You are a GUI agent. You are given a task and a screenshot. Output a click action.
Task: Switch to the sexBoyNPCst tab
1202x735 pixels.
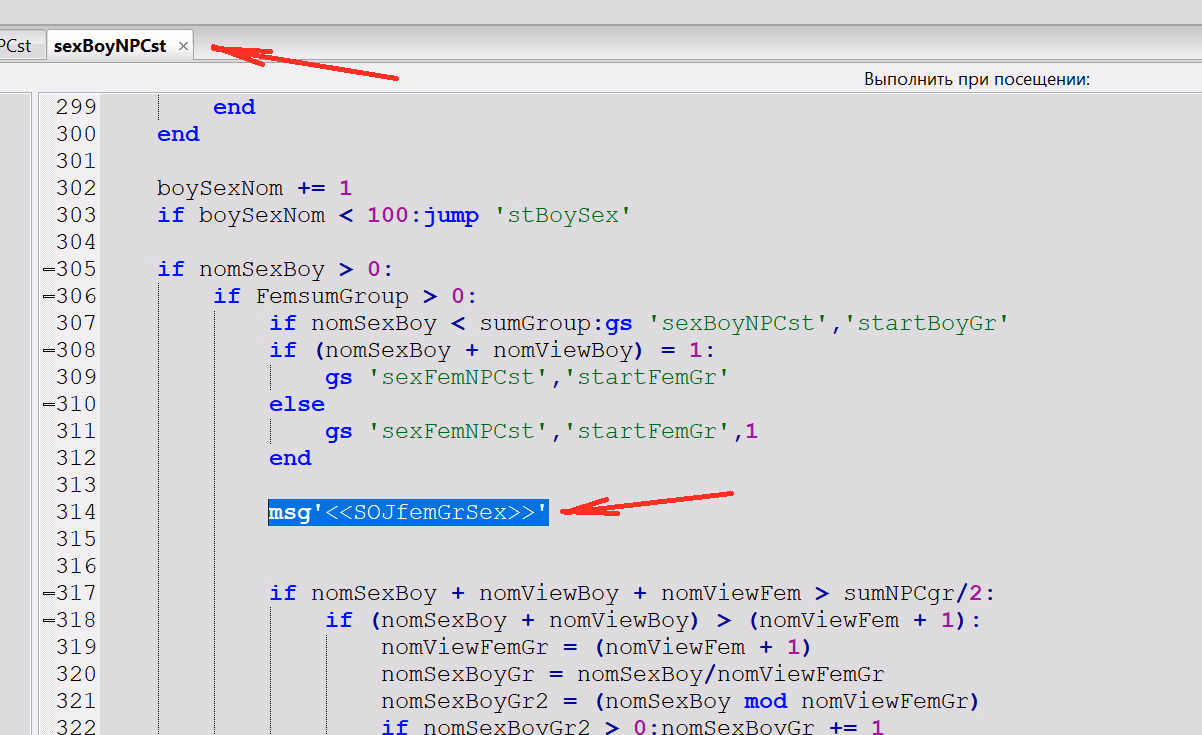point(110,46)
